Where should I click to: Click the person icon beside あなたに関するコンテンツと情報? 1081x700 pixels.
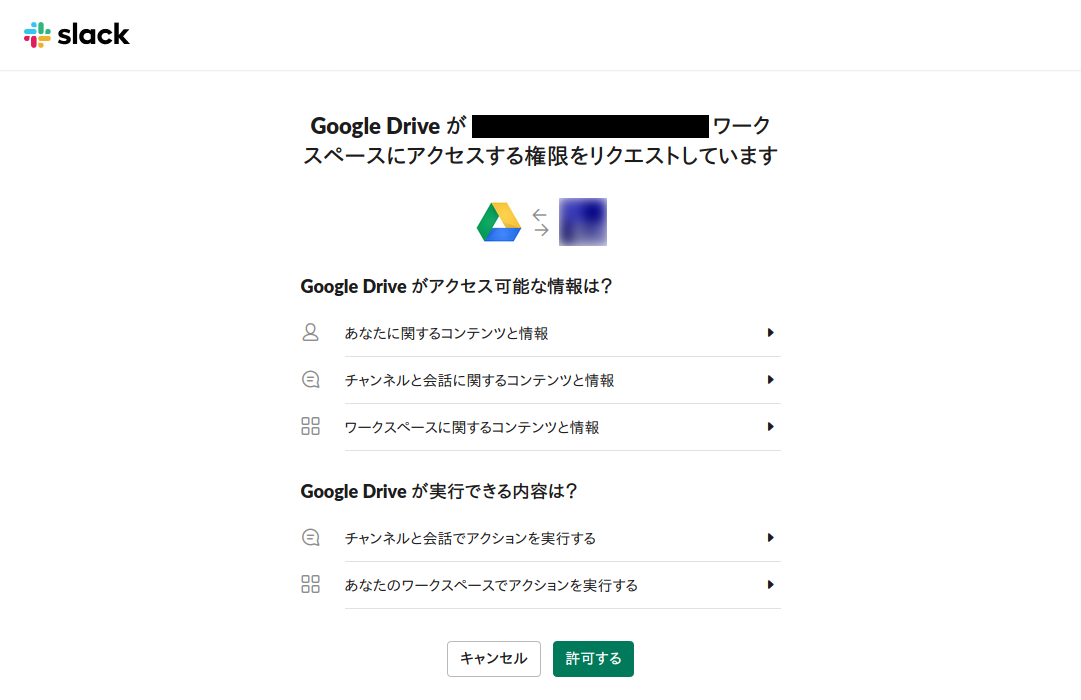(x=311, y=332)
